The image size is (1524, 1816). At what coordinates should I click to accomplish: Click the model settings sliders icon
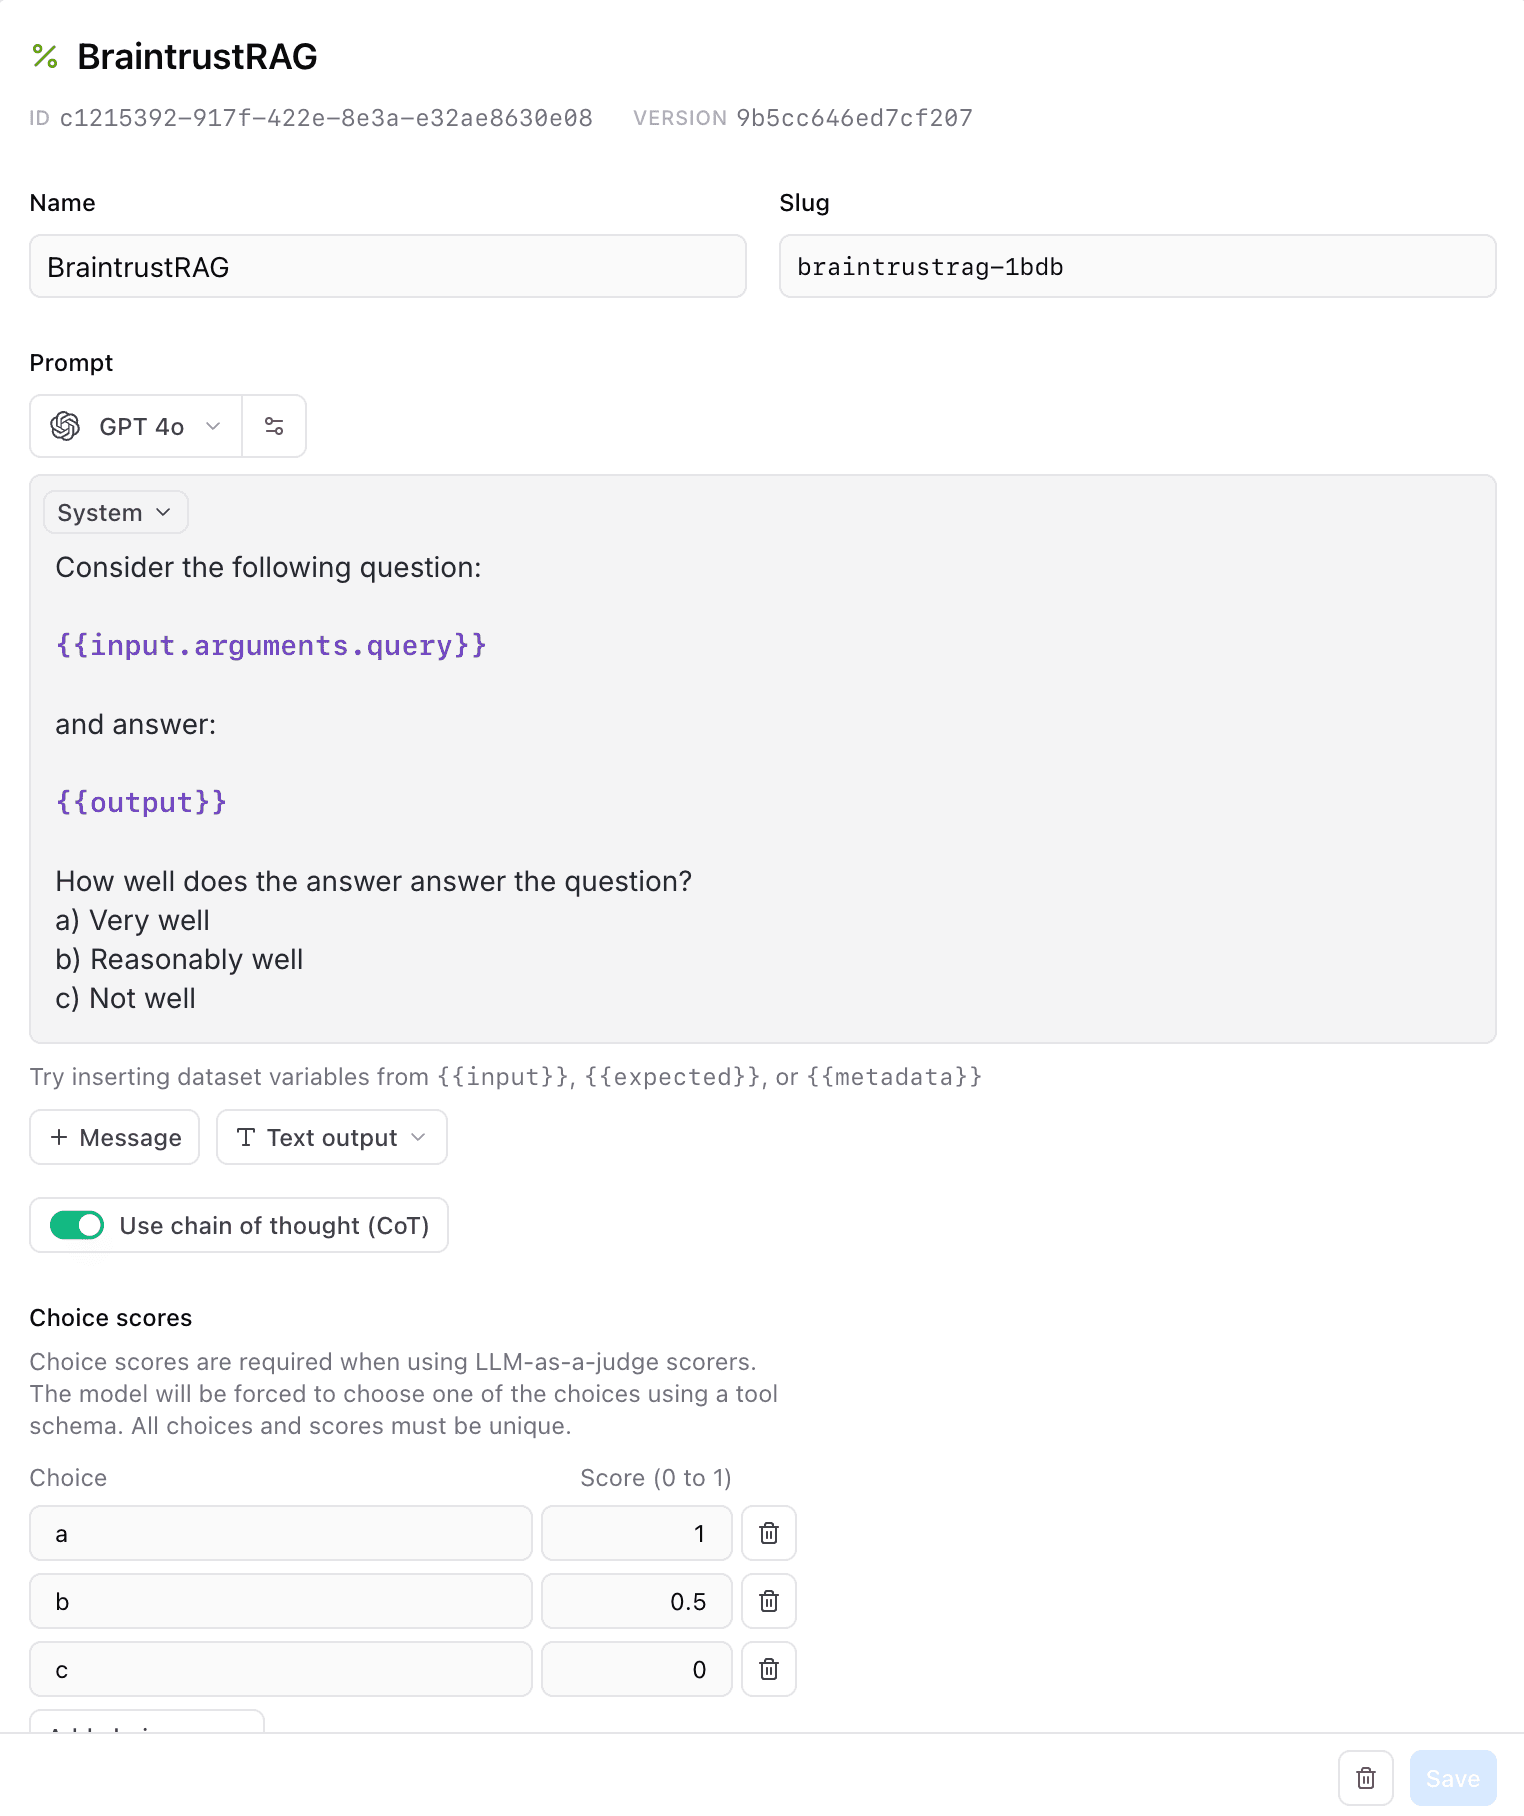[274, 427]
